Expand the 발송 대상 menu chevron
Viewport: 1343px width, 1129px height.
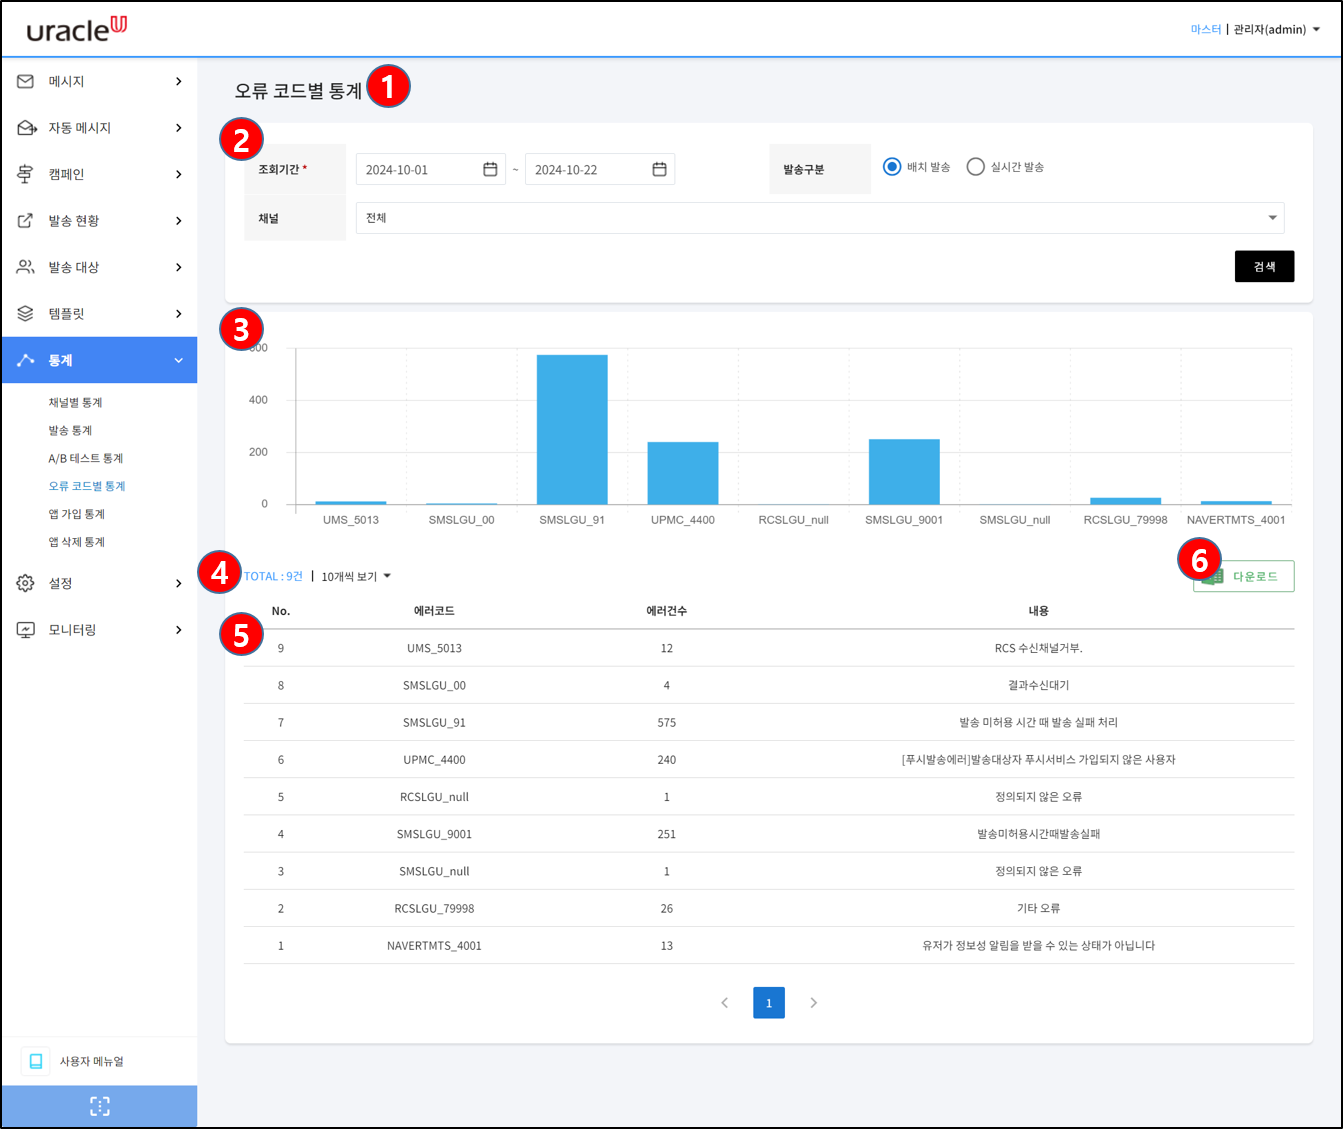(x=179, y=267)
